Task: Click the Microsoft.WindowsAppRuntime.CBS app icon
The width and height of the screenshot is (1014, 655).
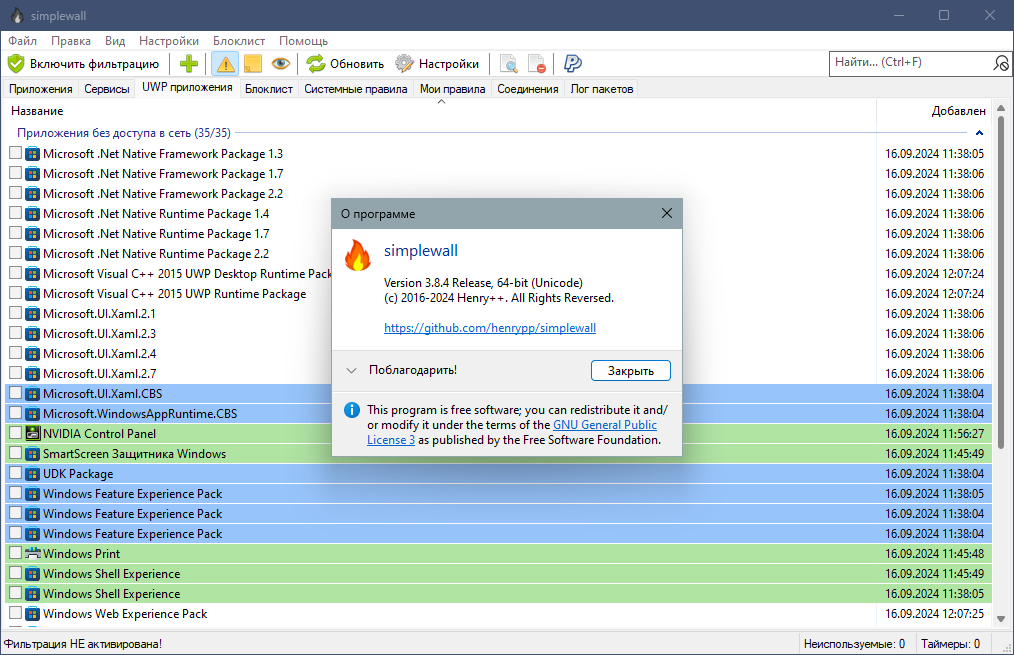Action: click(x=32, y=414)
